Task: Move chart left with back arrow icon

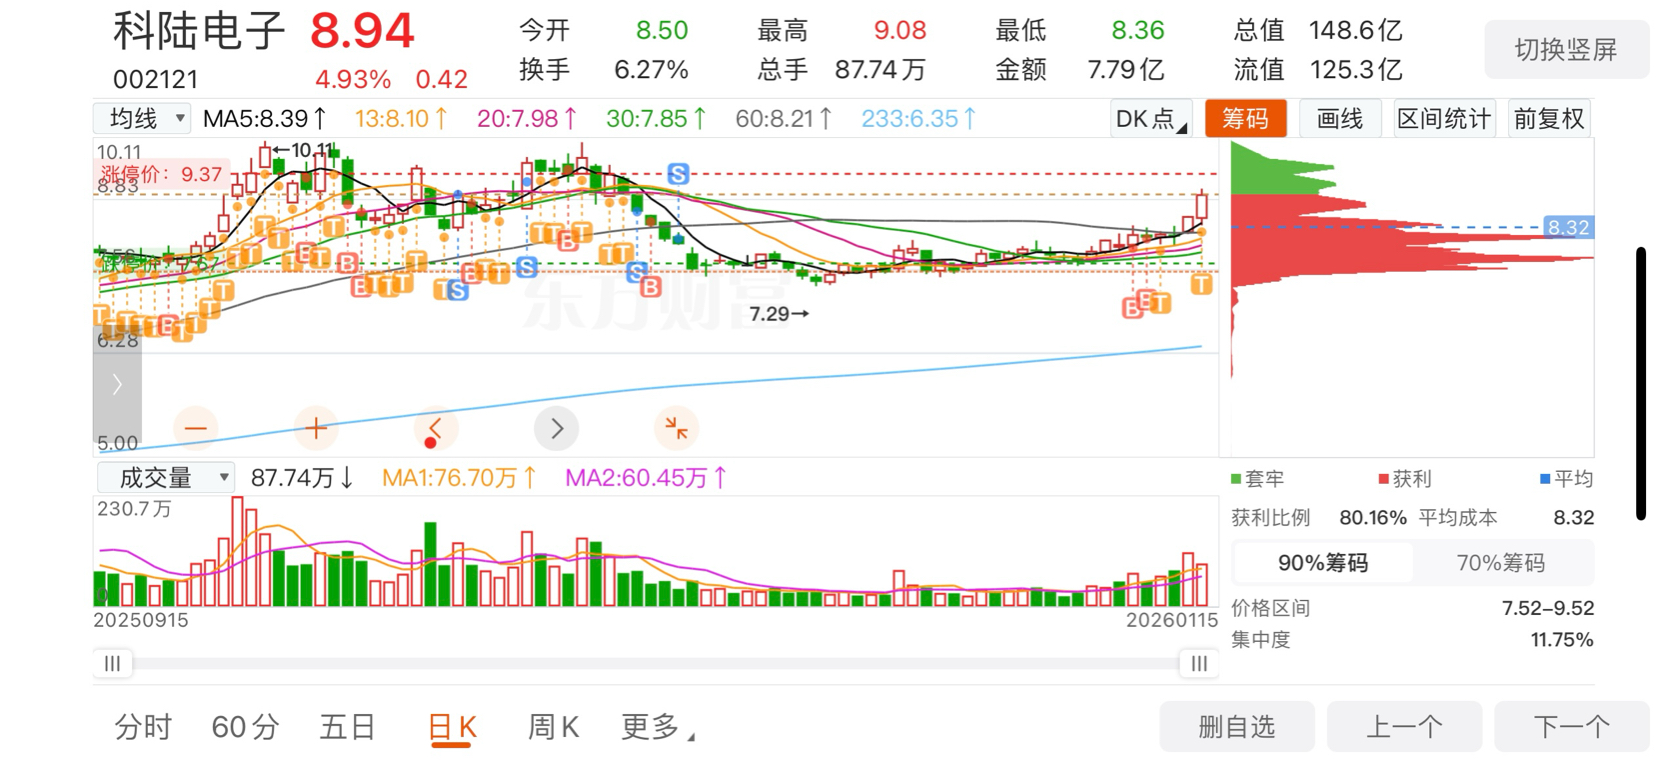Action: pos(436,428)
